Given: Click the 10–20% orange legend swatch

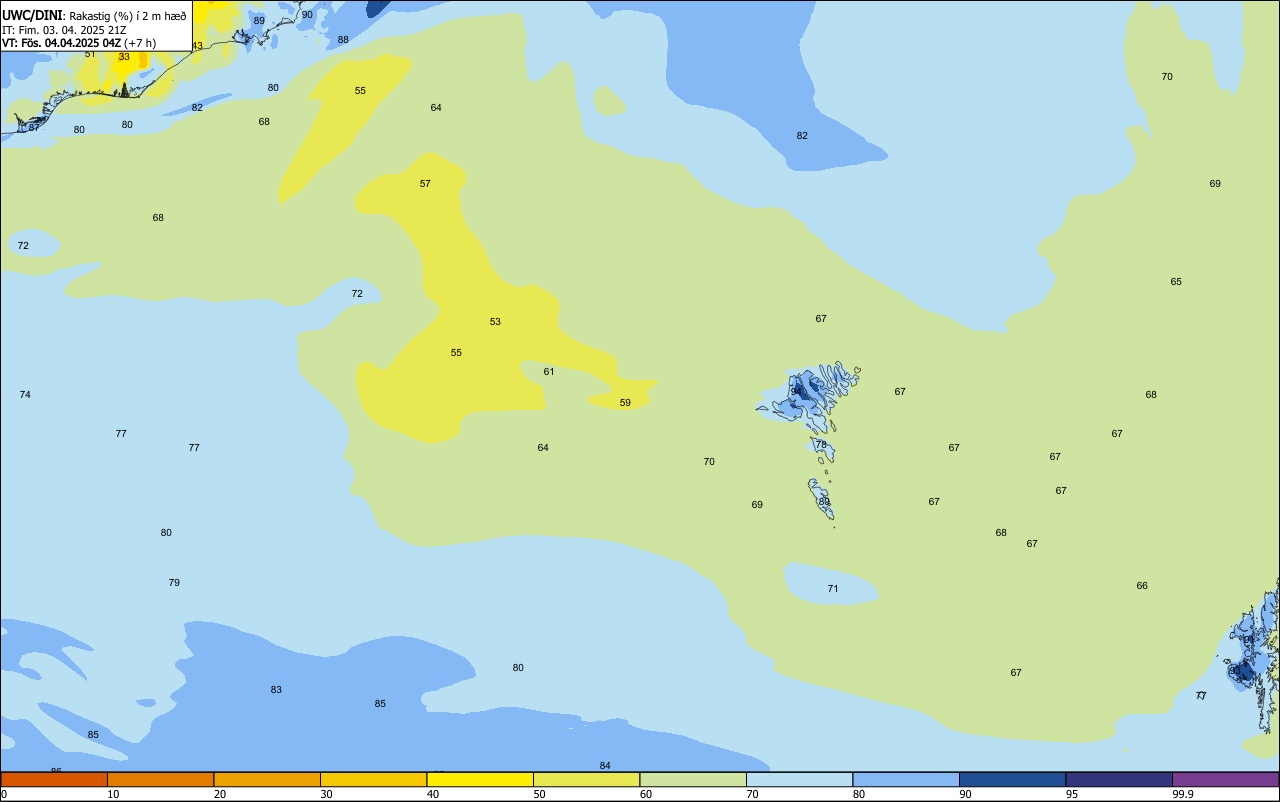Looking at the screenshot, I should [160, 779].
